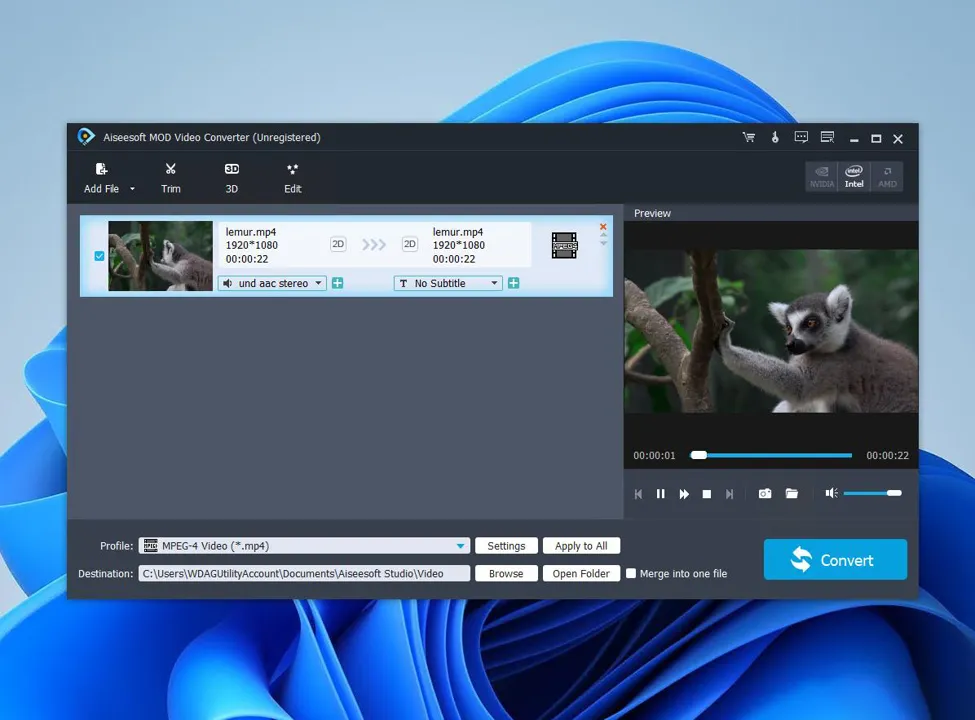Pause the preview playback
This screenshot has width=975, height=720.
click(660, 494)
